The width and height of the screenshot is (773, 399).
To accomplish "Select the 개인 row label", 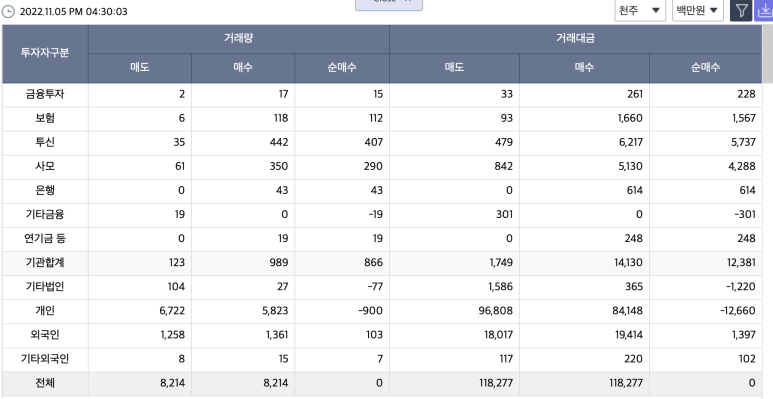I will click(x=45, y=311).
